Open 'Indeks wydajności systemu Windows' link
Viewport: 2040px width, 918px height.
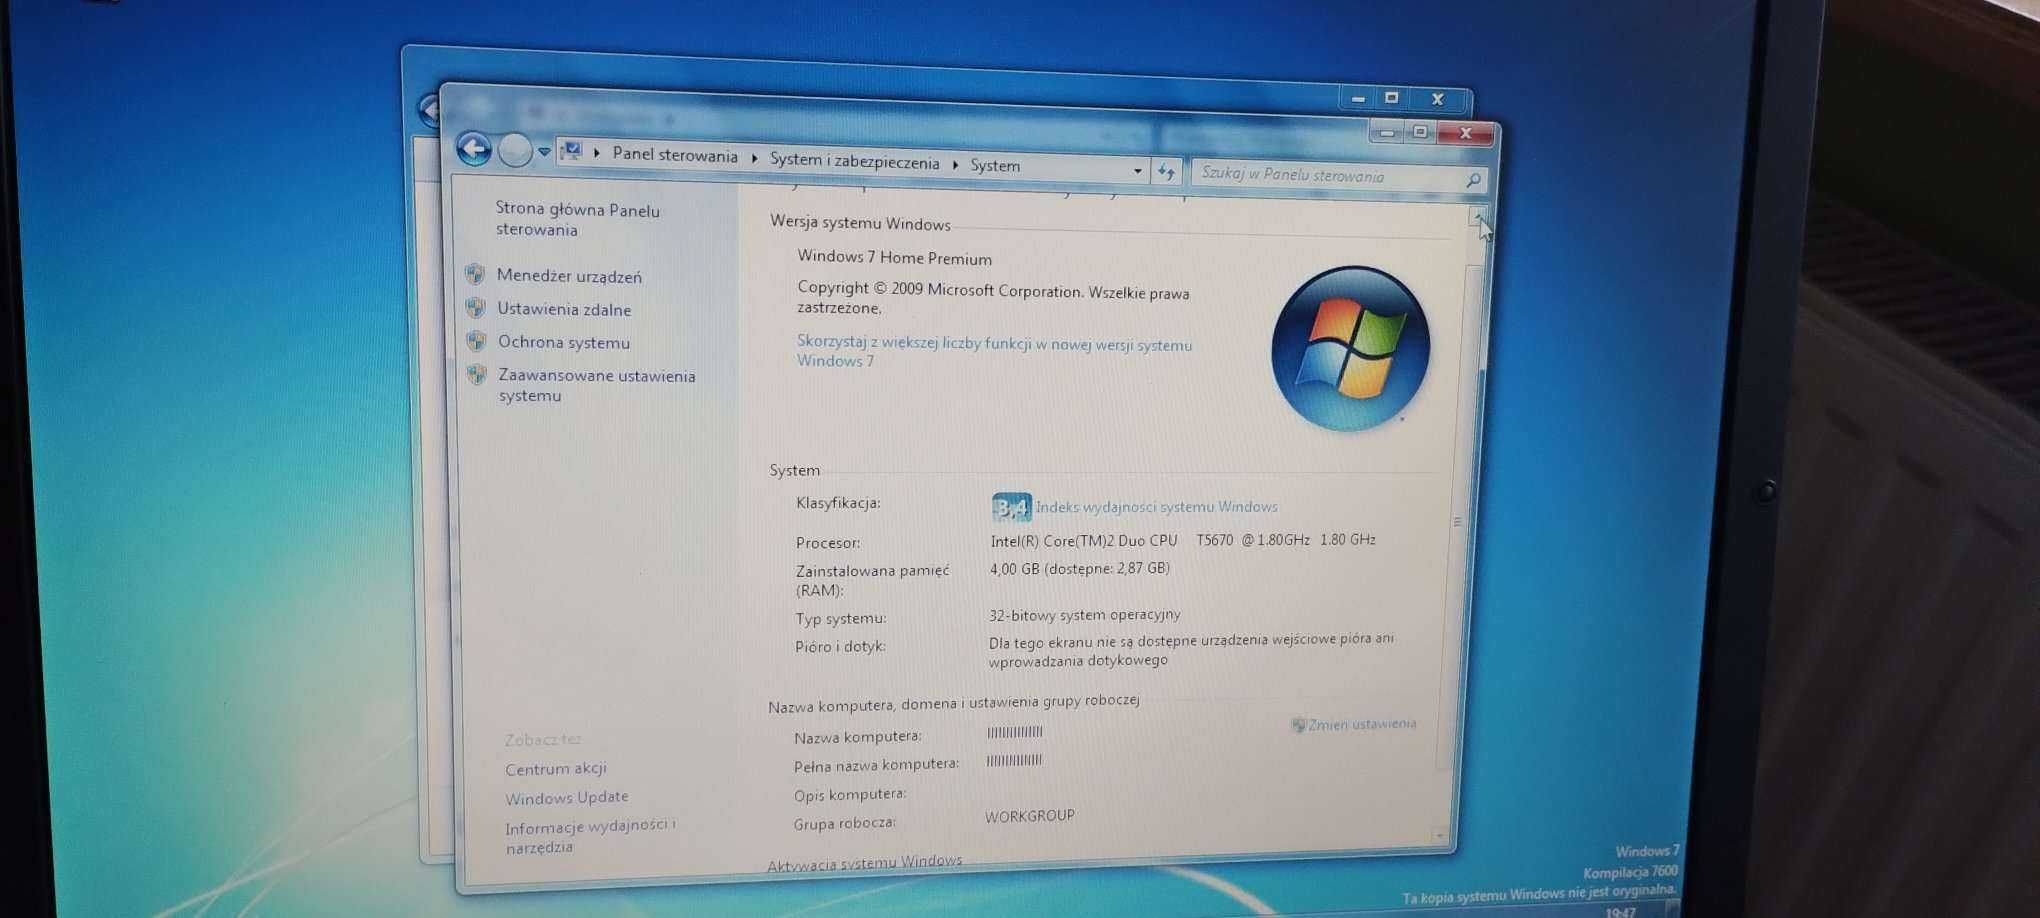click(1156, 507)
